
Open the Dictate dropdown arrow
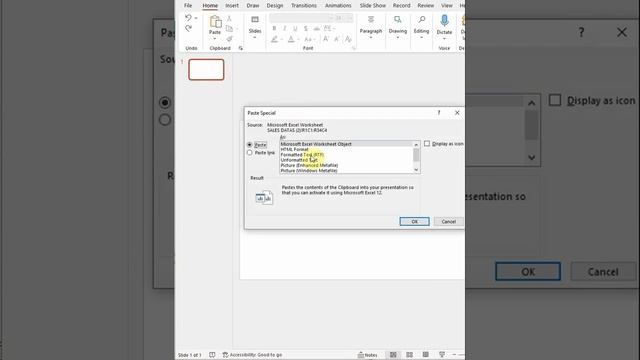444,39
